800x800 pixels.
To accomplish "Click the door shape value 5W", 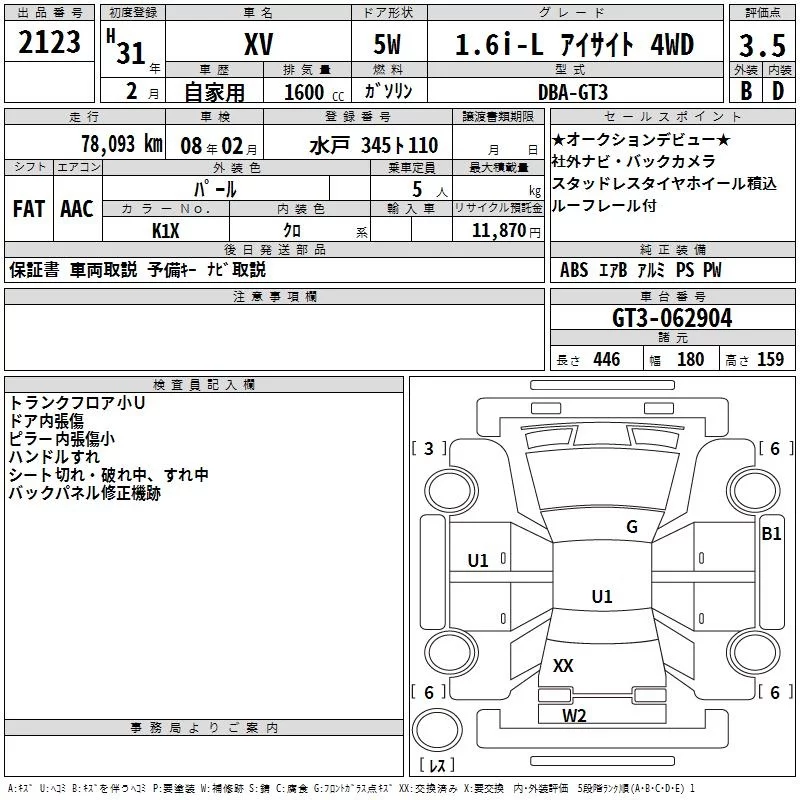I will (x=387, y=44).
